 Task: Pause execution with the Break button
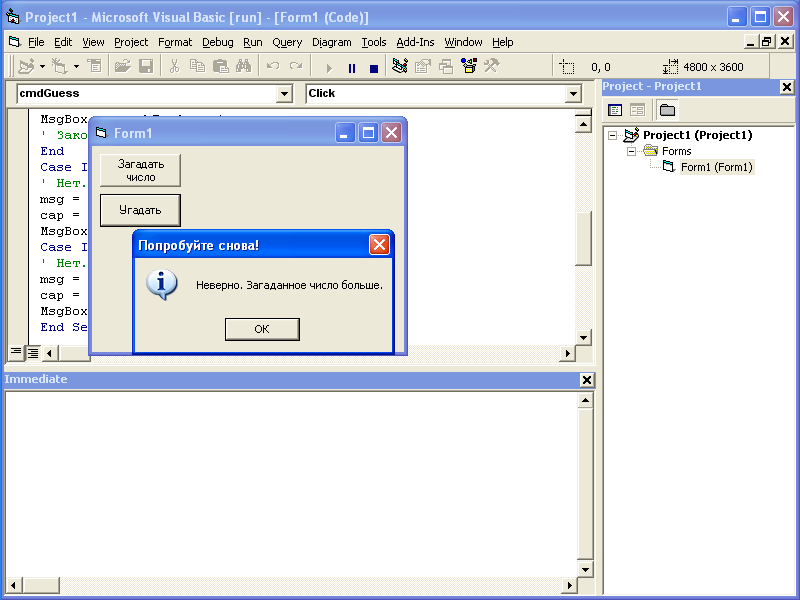pos(352,68)
